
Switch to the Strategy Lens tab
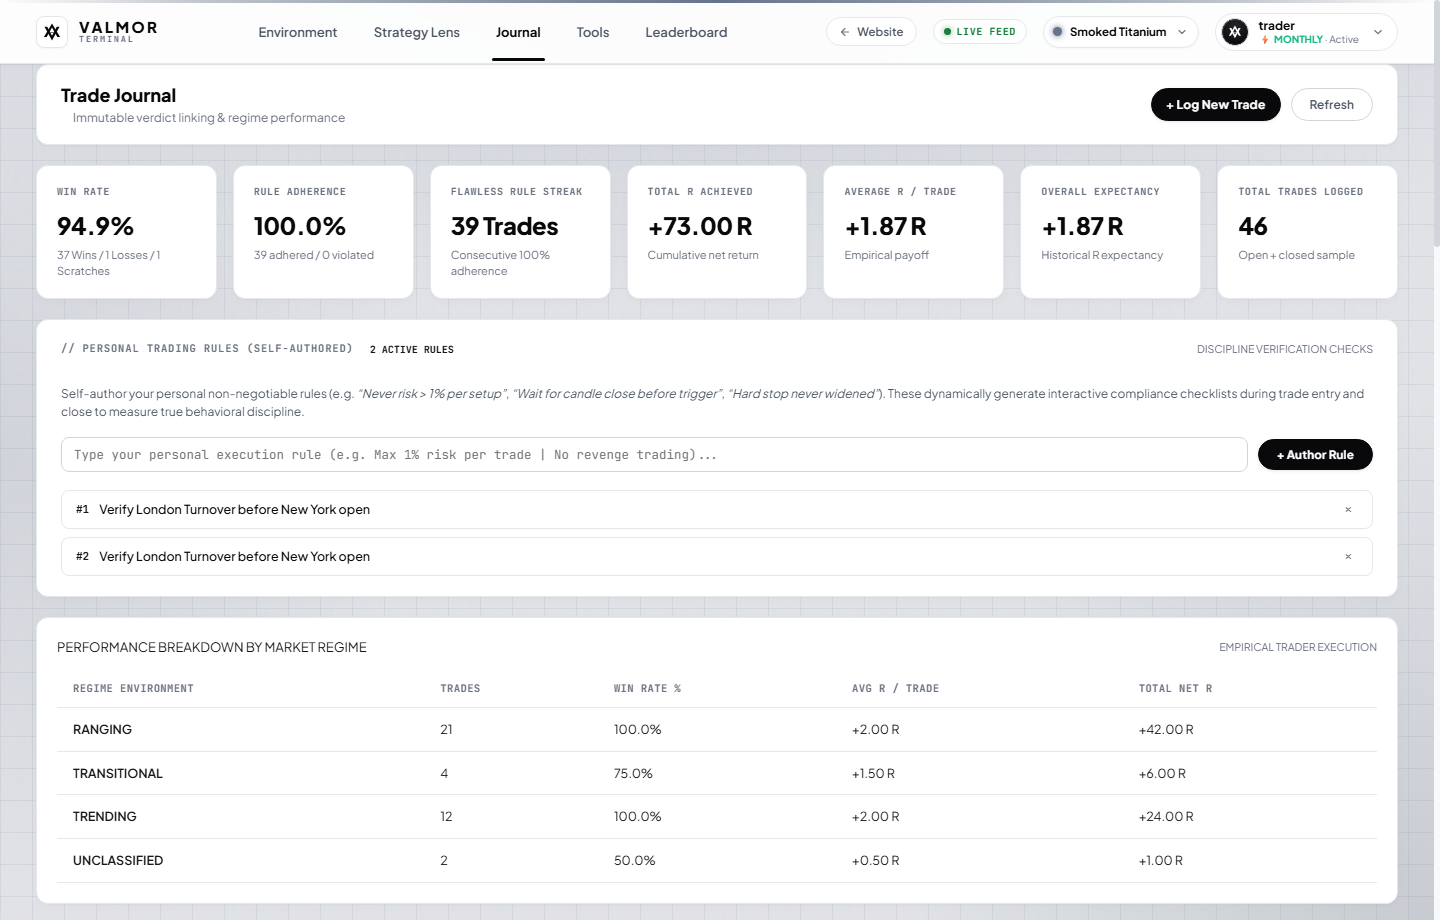(417, 32)
